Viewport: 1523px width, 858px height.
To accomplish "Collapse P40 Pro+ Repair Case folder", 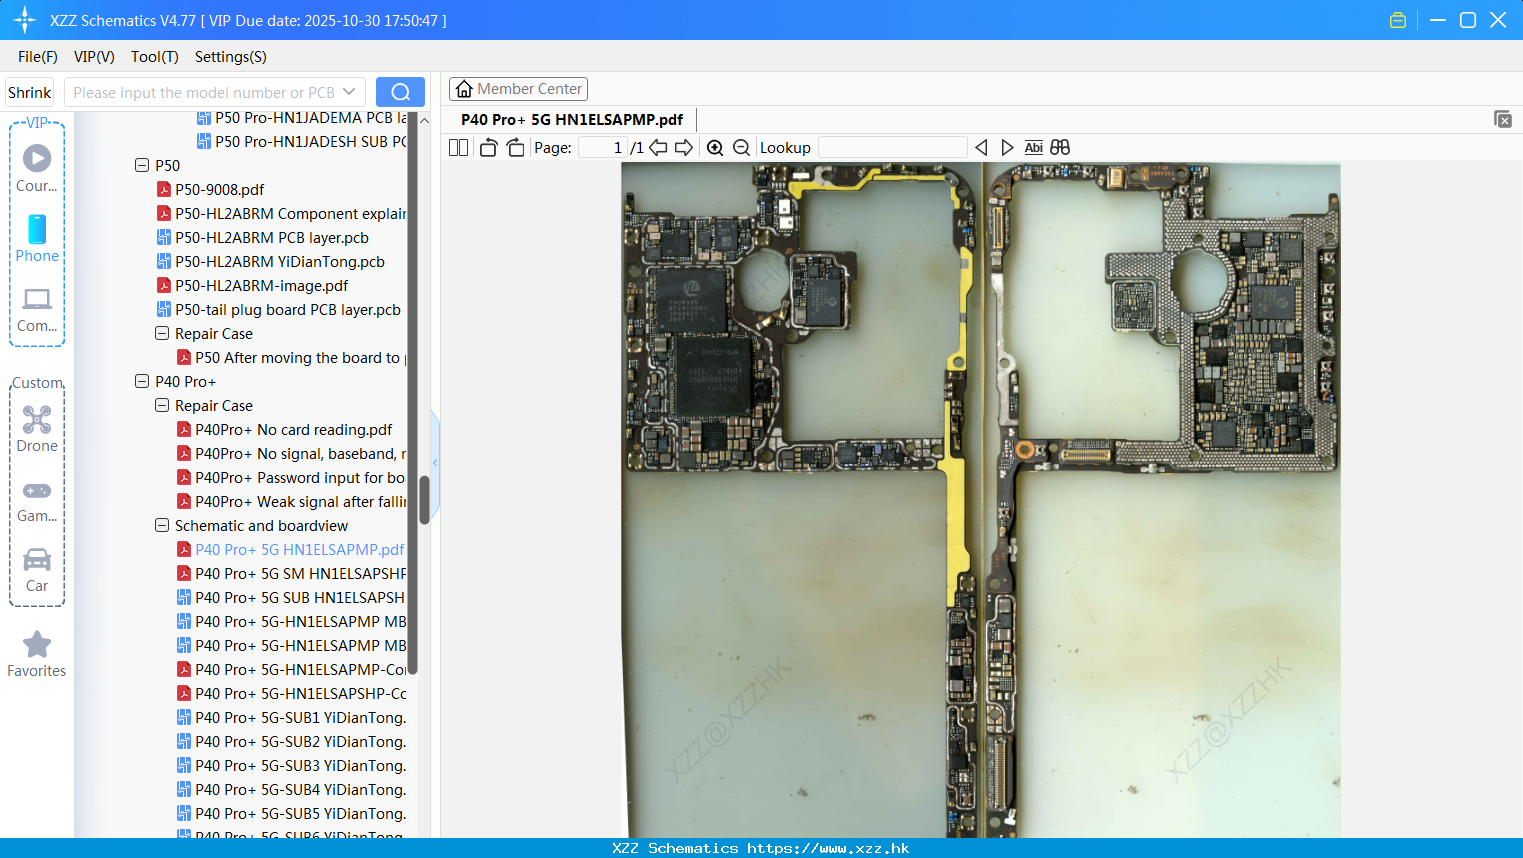I will 162,405.
